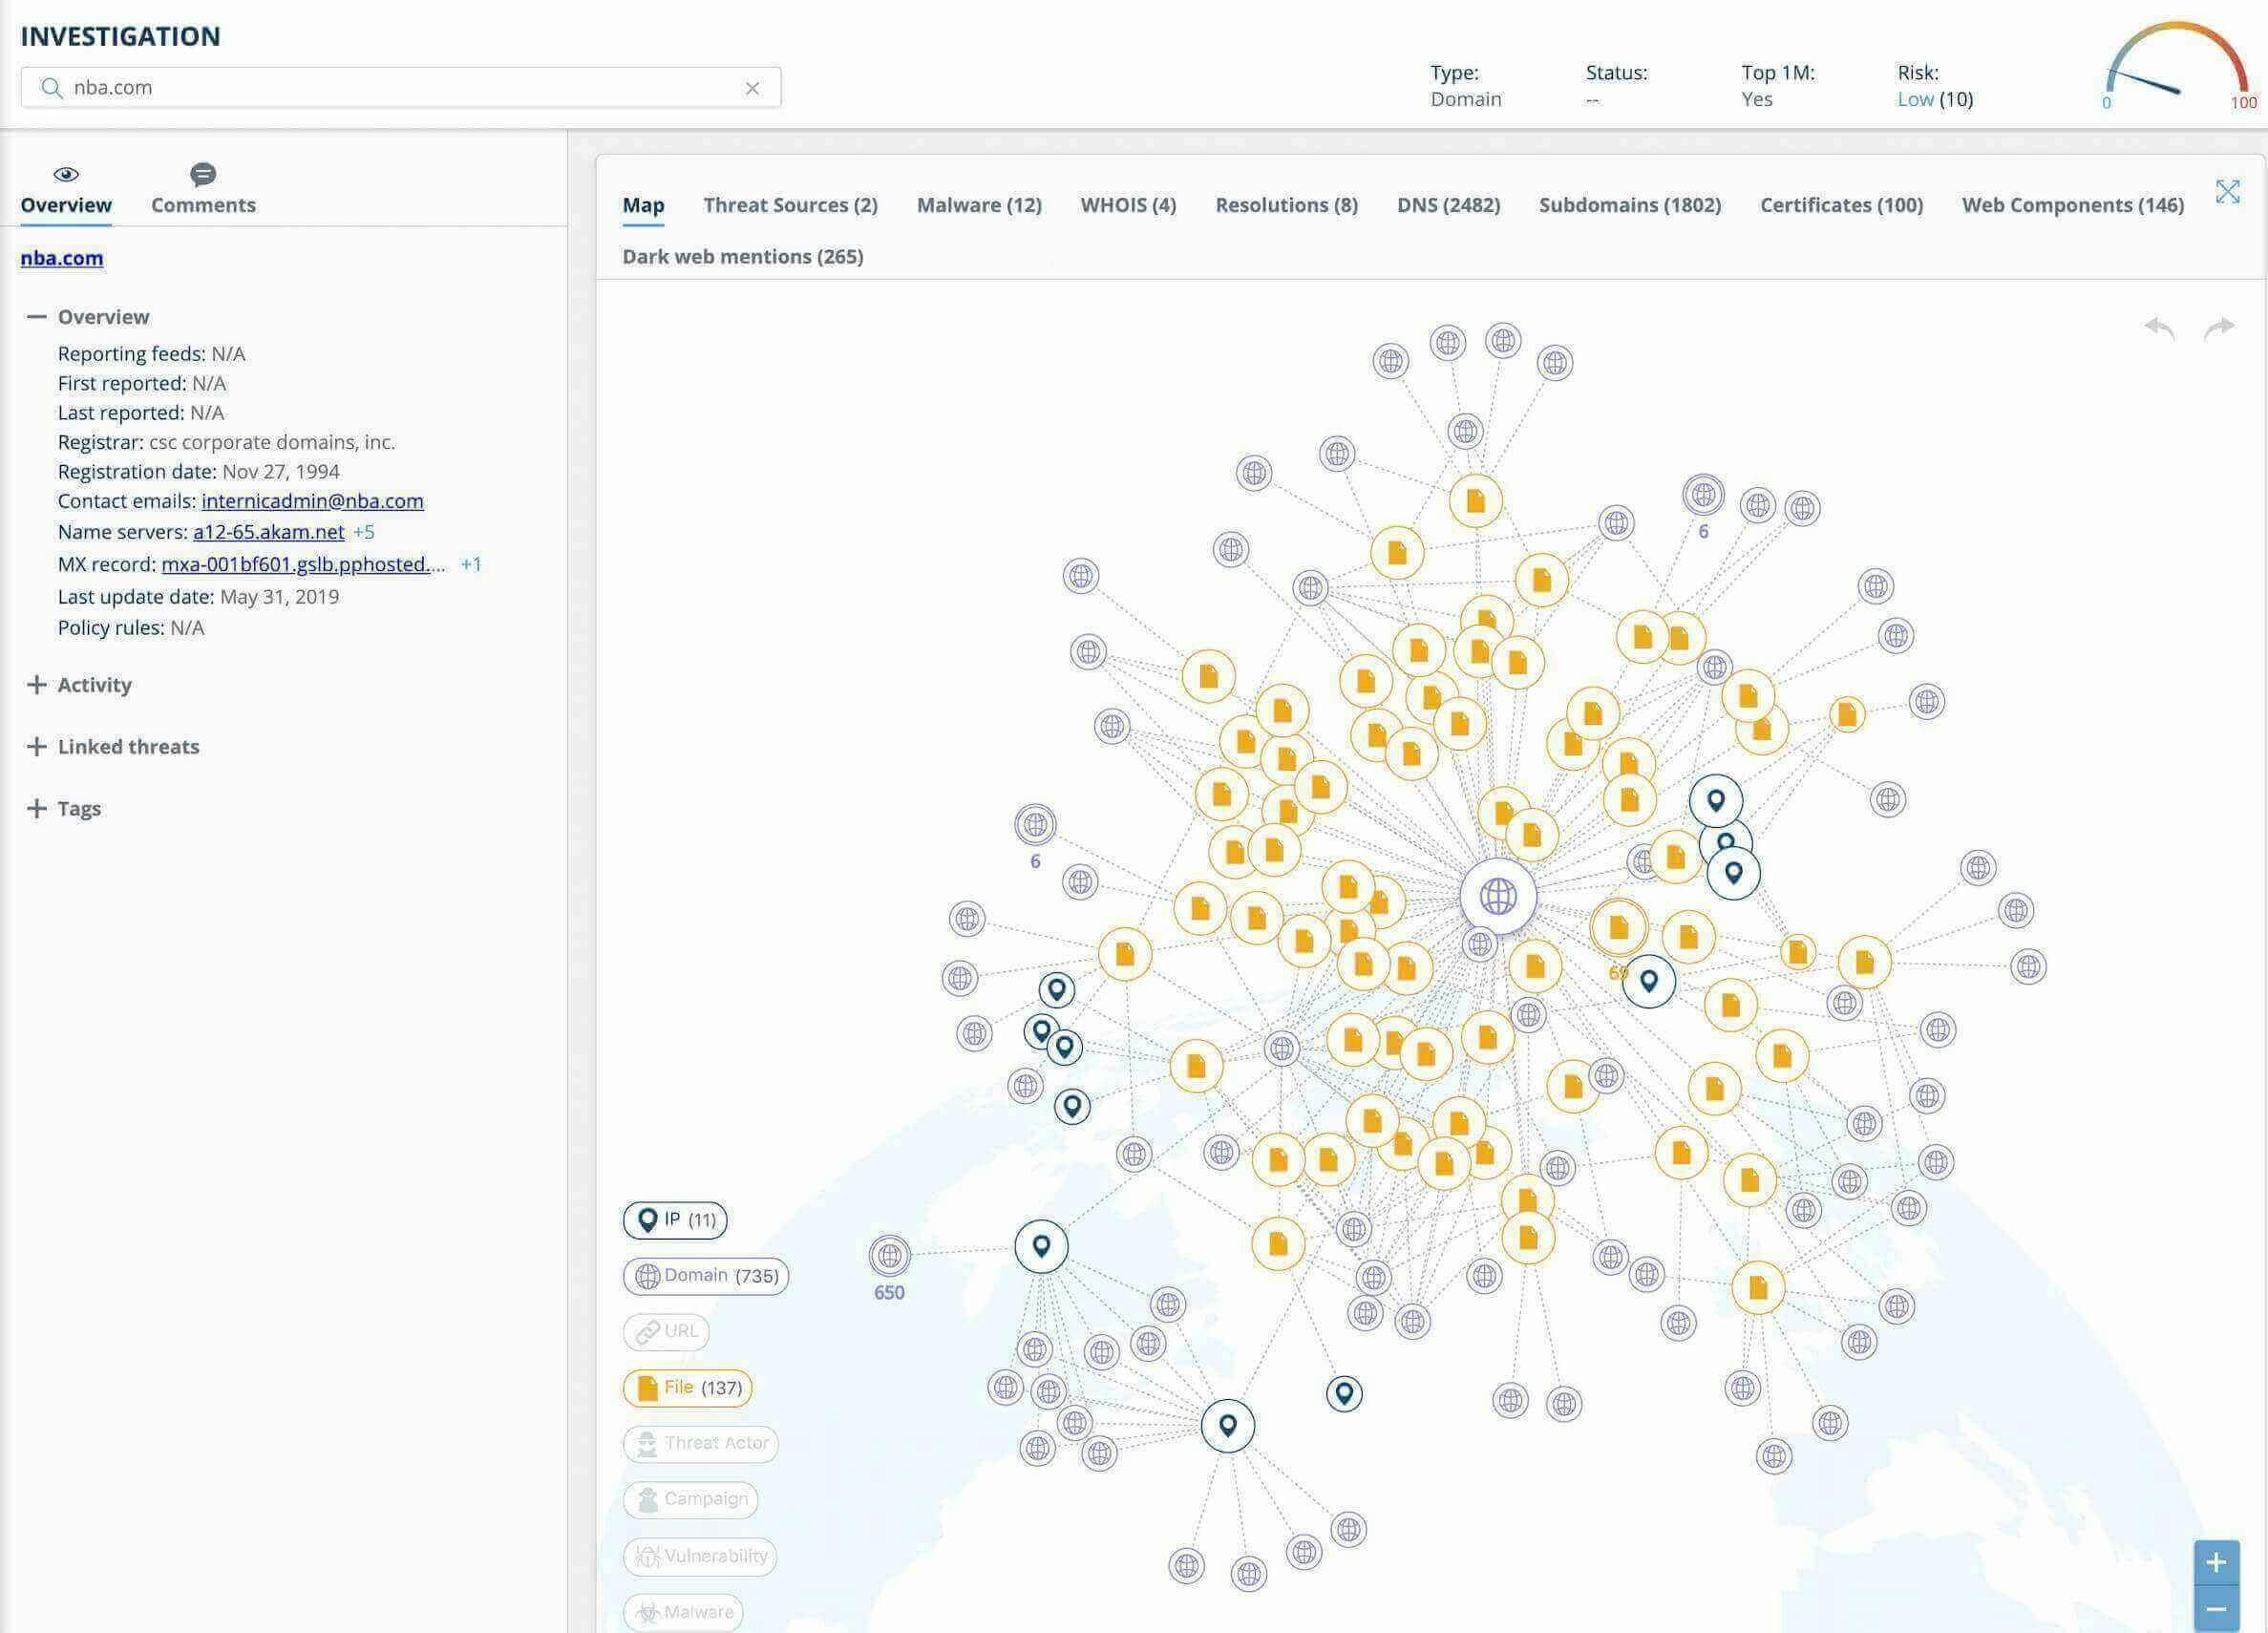Click the undo arrow on the graph
The height and width of the screenshot is (1633, 2268).
coord(2160,326)
